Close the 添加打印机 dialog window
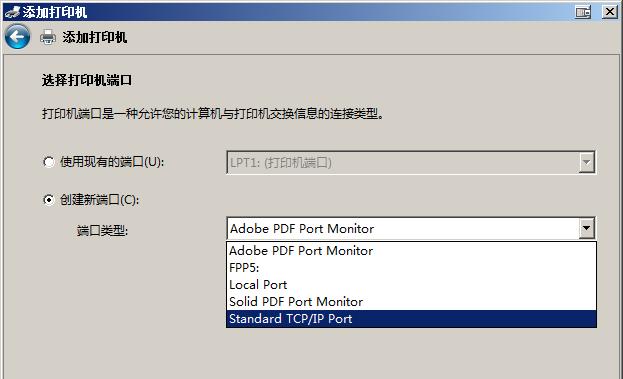 click(x=609, y=12)
